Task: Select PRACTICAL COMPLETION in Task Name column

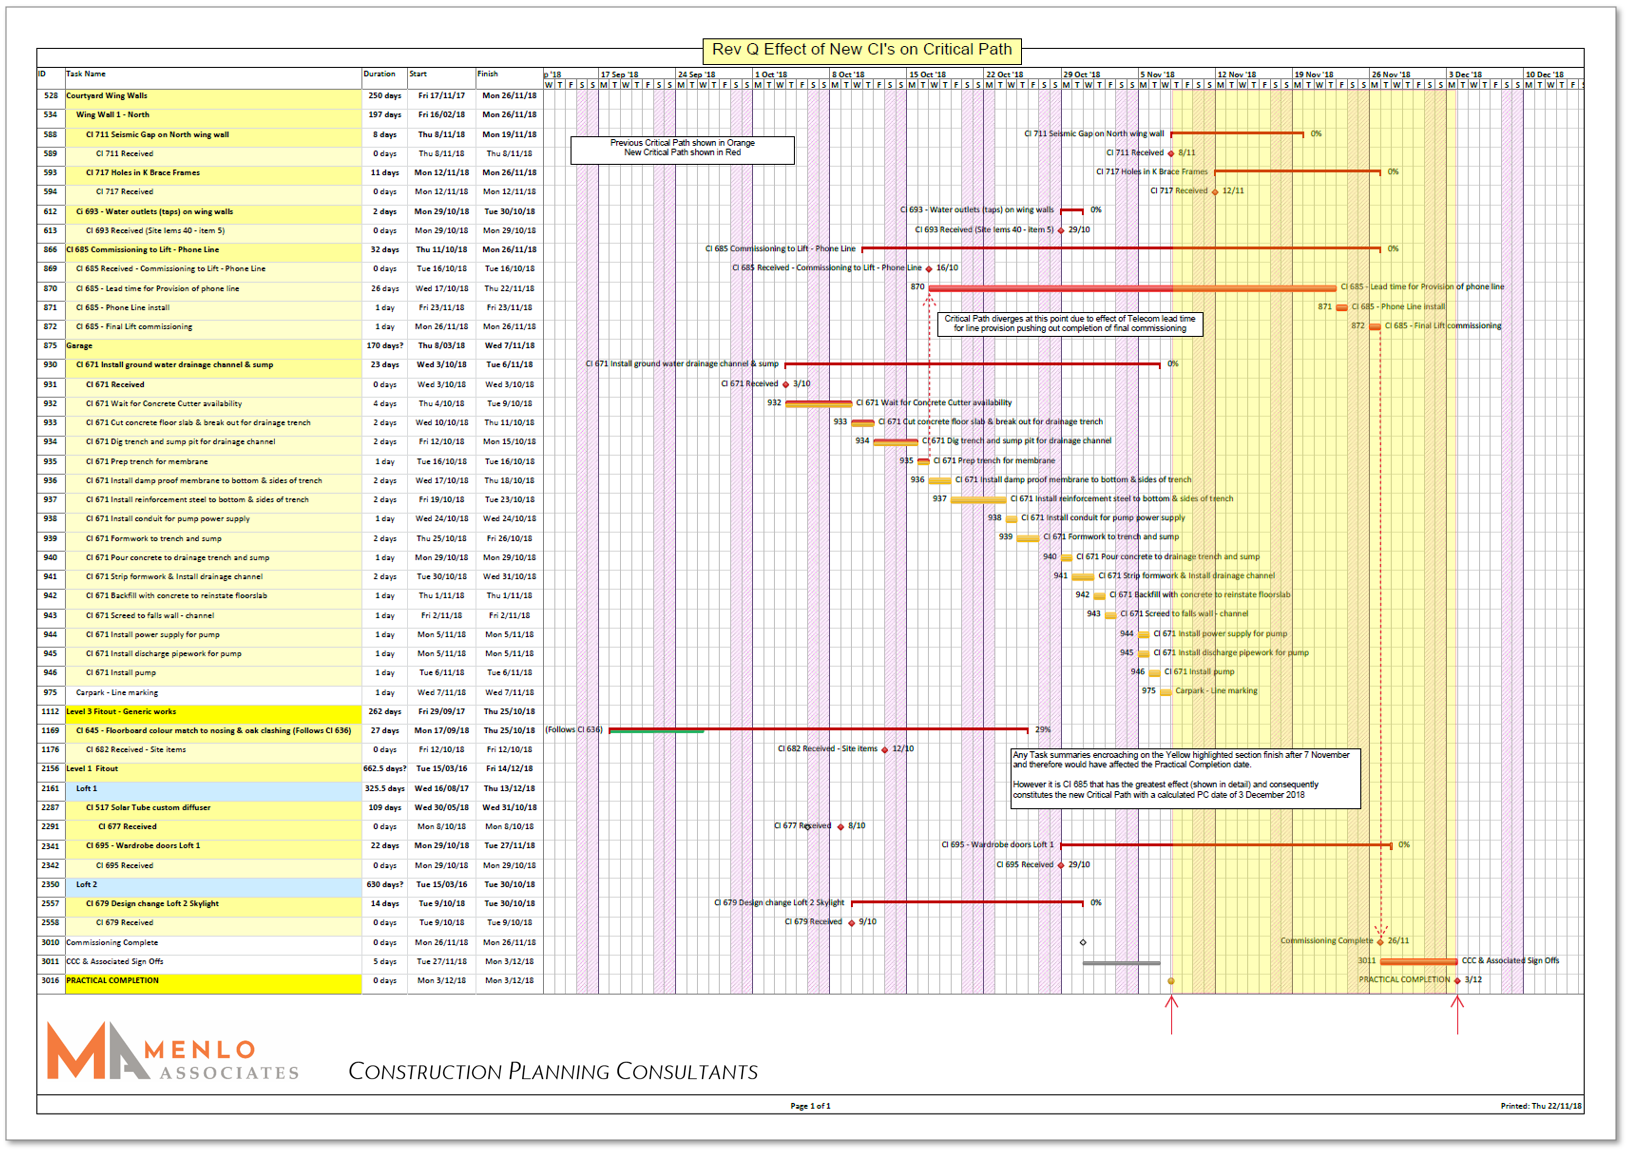Action: [x=112, y=981]
